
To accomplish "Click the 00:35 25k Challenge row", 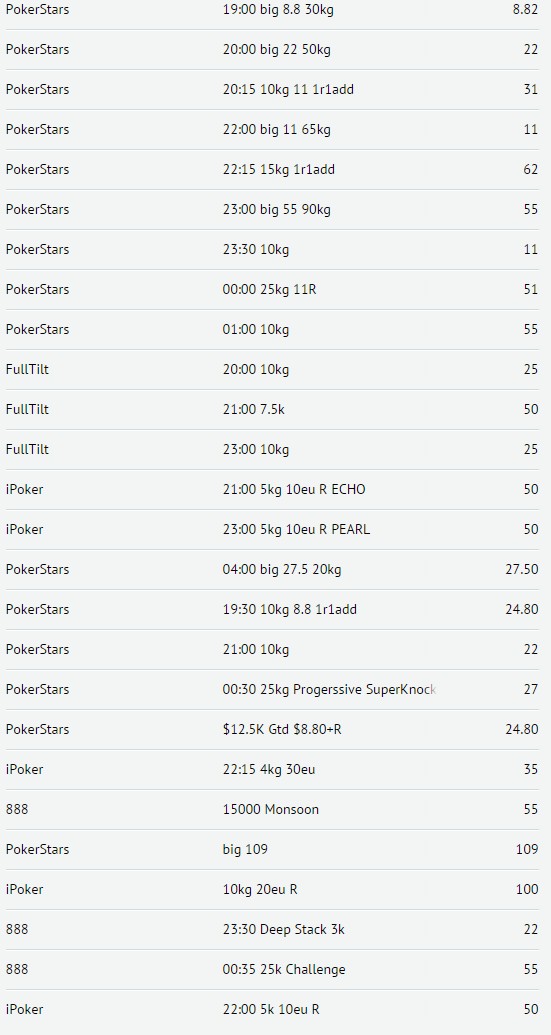I will click(x=272, y=969).
